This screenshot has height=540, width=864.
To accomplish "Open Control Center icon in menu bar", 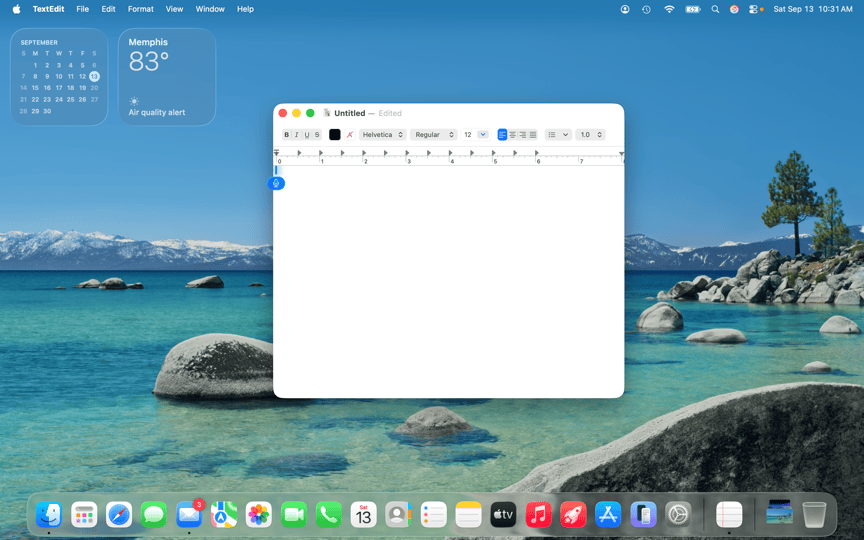I will tap(754, 9).
